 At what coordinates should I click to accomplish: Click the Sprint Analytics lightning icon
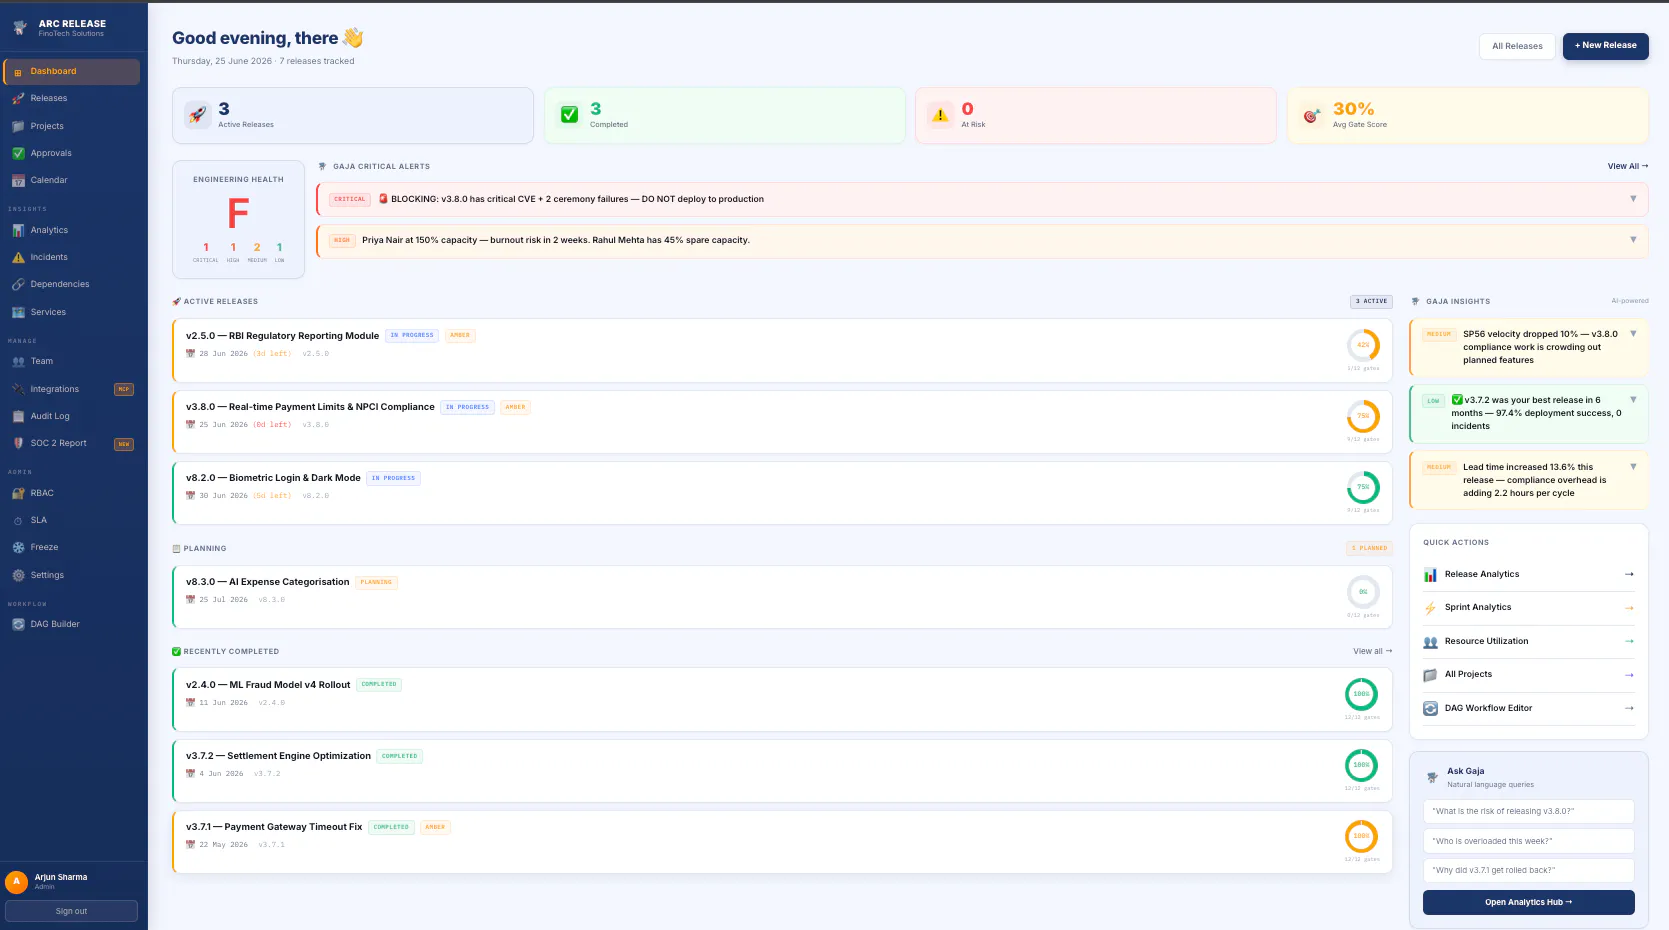(1430, 608)
